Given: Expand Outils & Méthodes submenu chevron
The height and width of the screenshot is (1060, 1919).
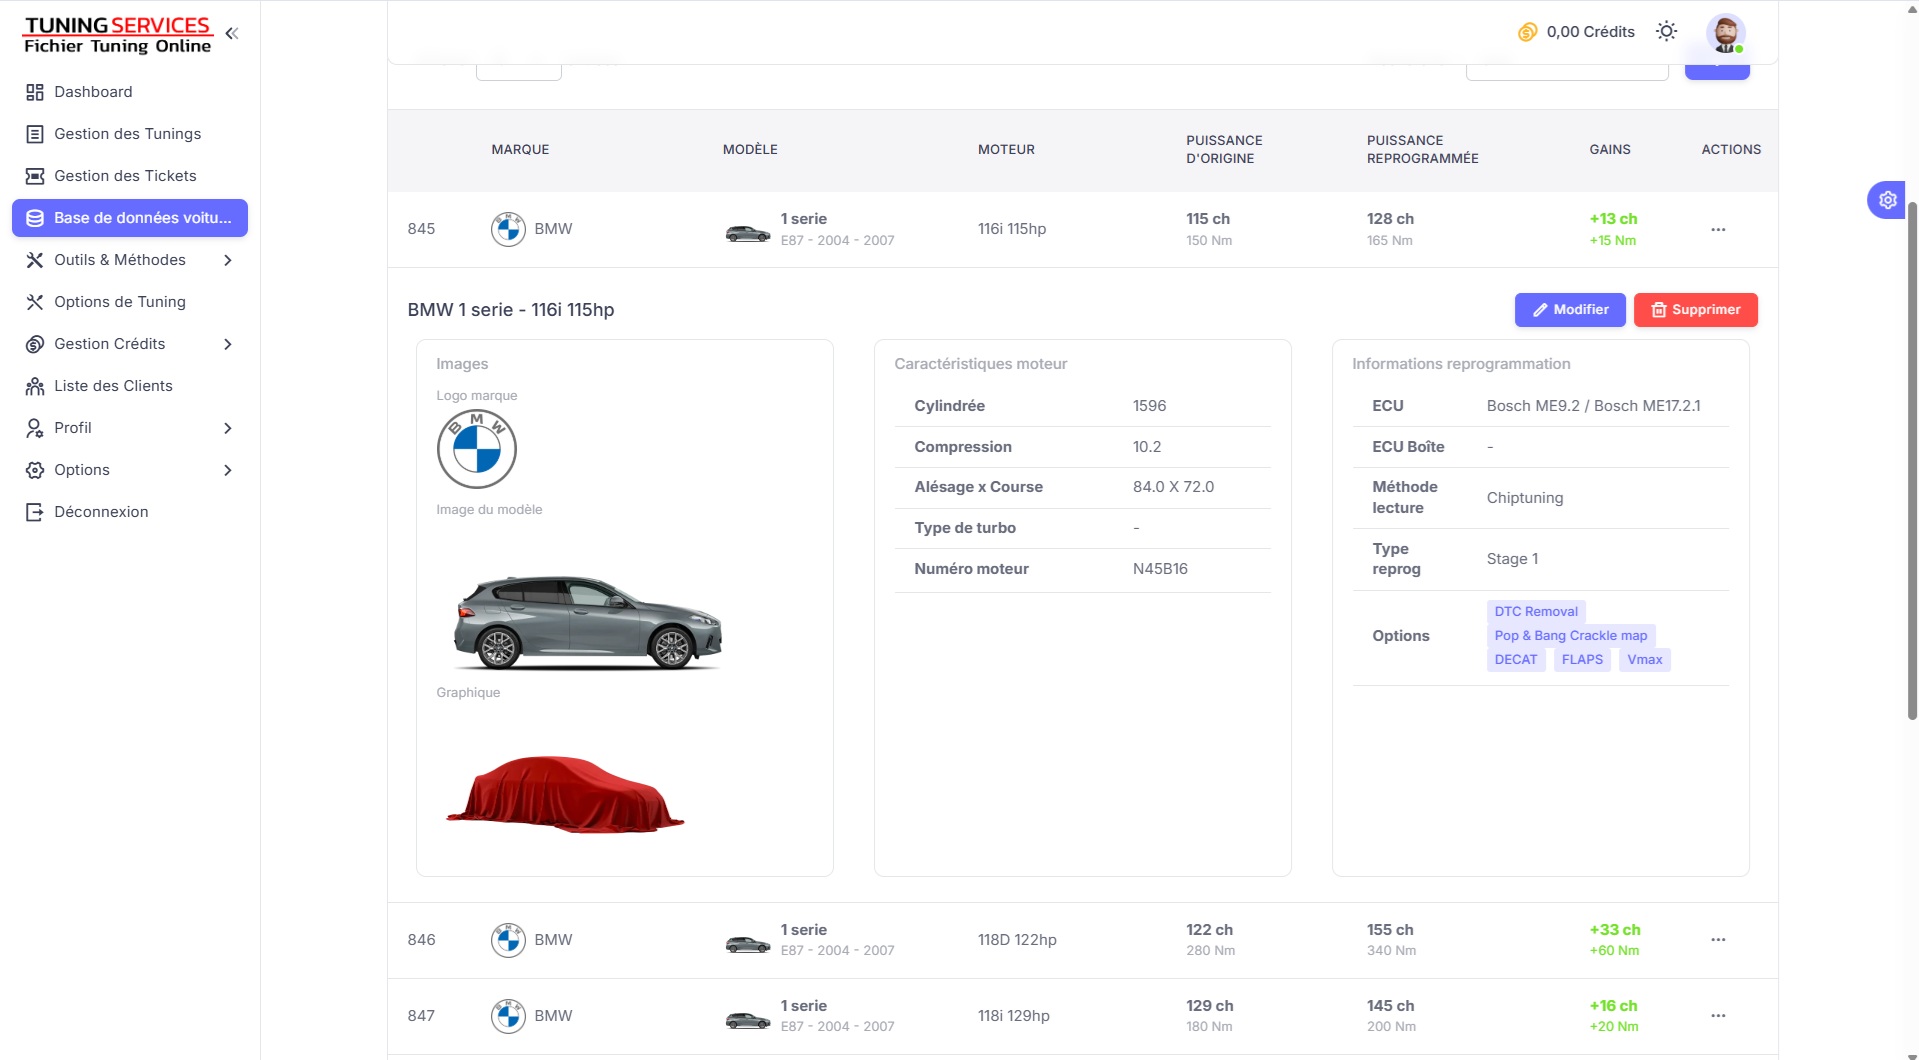Looking at the screenshot, I should [228, 260].
